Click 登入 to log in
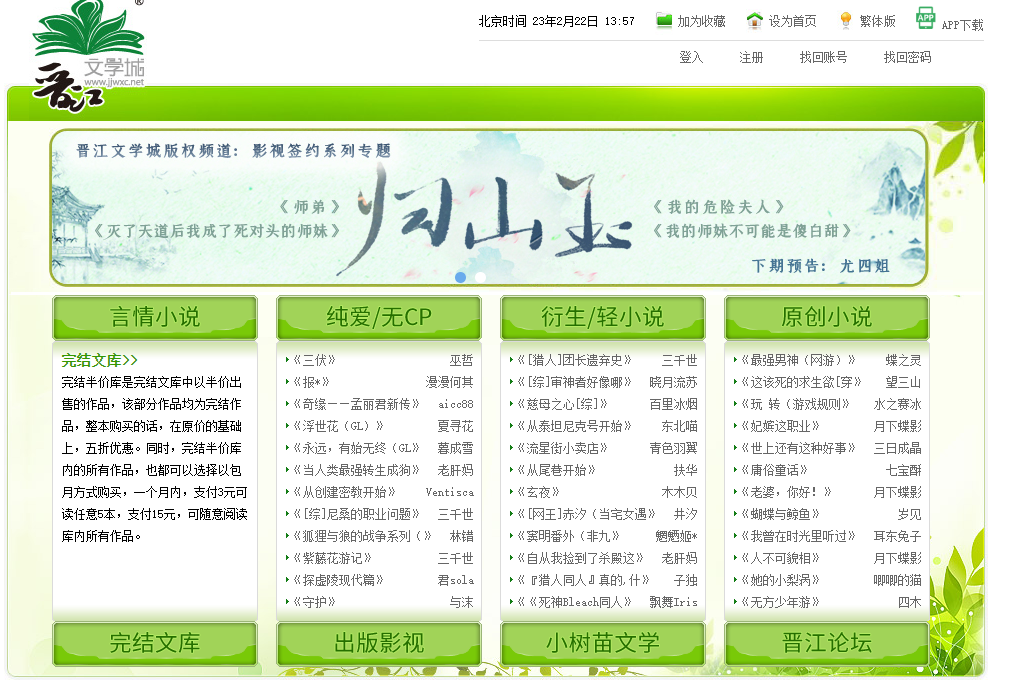Screen dimensions: 1014x683 [691, 58]
